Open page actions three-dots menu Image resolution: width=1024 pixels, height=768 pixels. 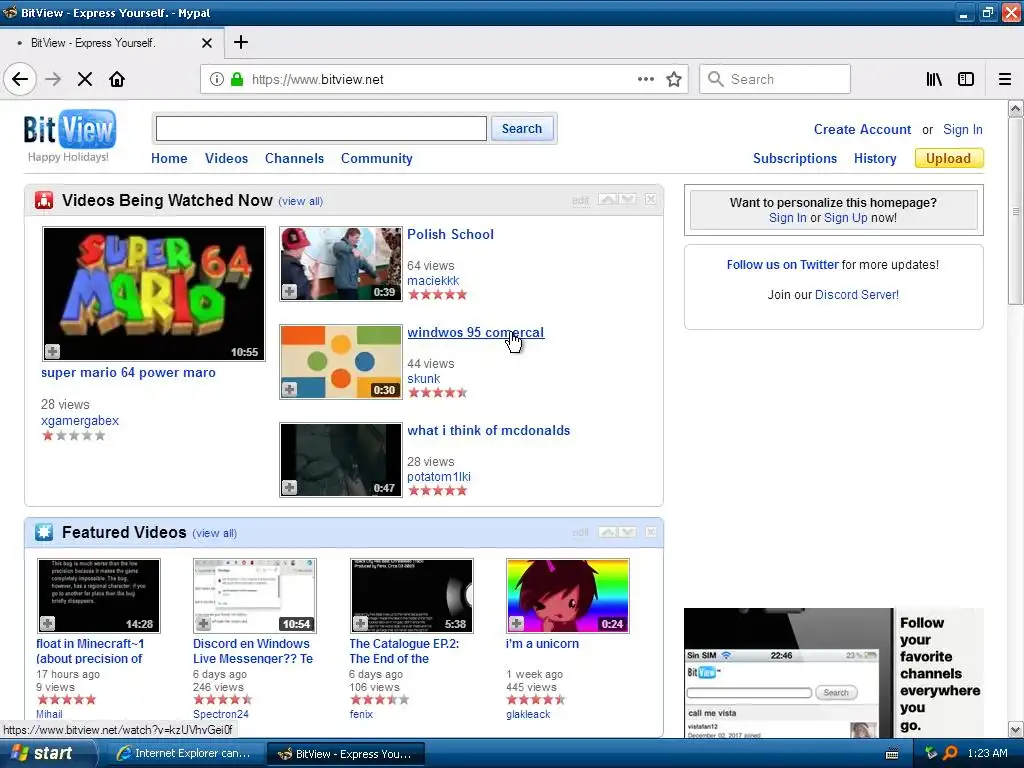click(x=646, y=79)
